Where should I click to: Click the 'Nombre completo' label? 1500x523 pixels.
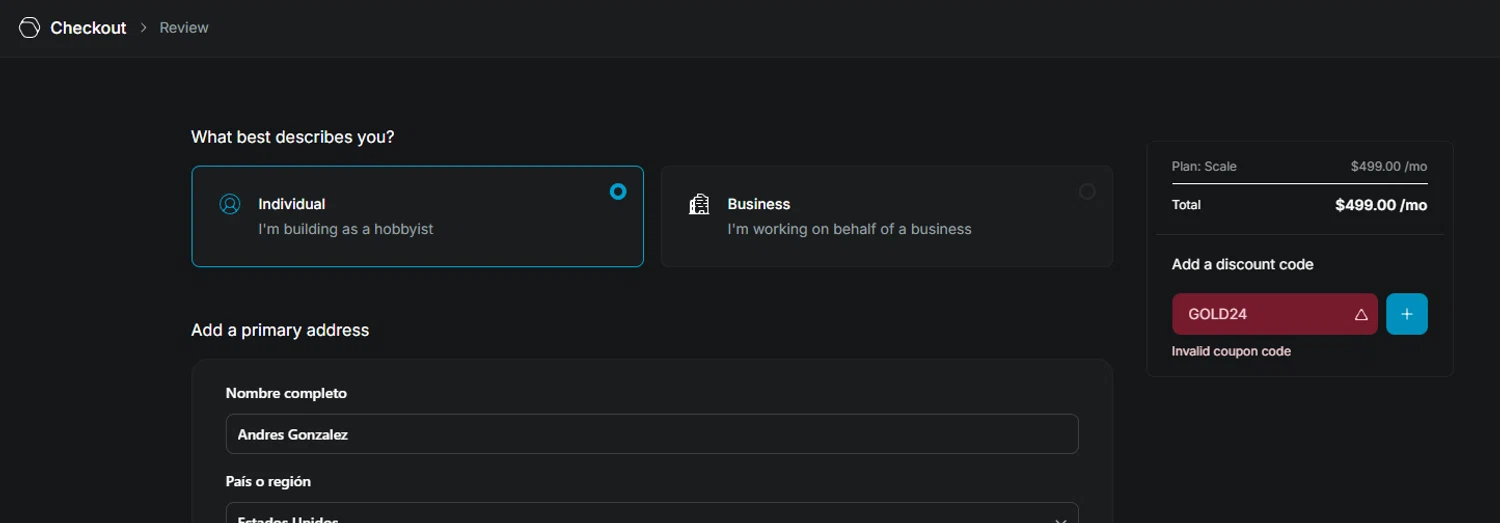(x=286, y=393)
